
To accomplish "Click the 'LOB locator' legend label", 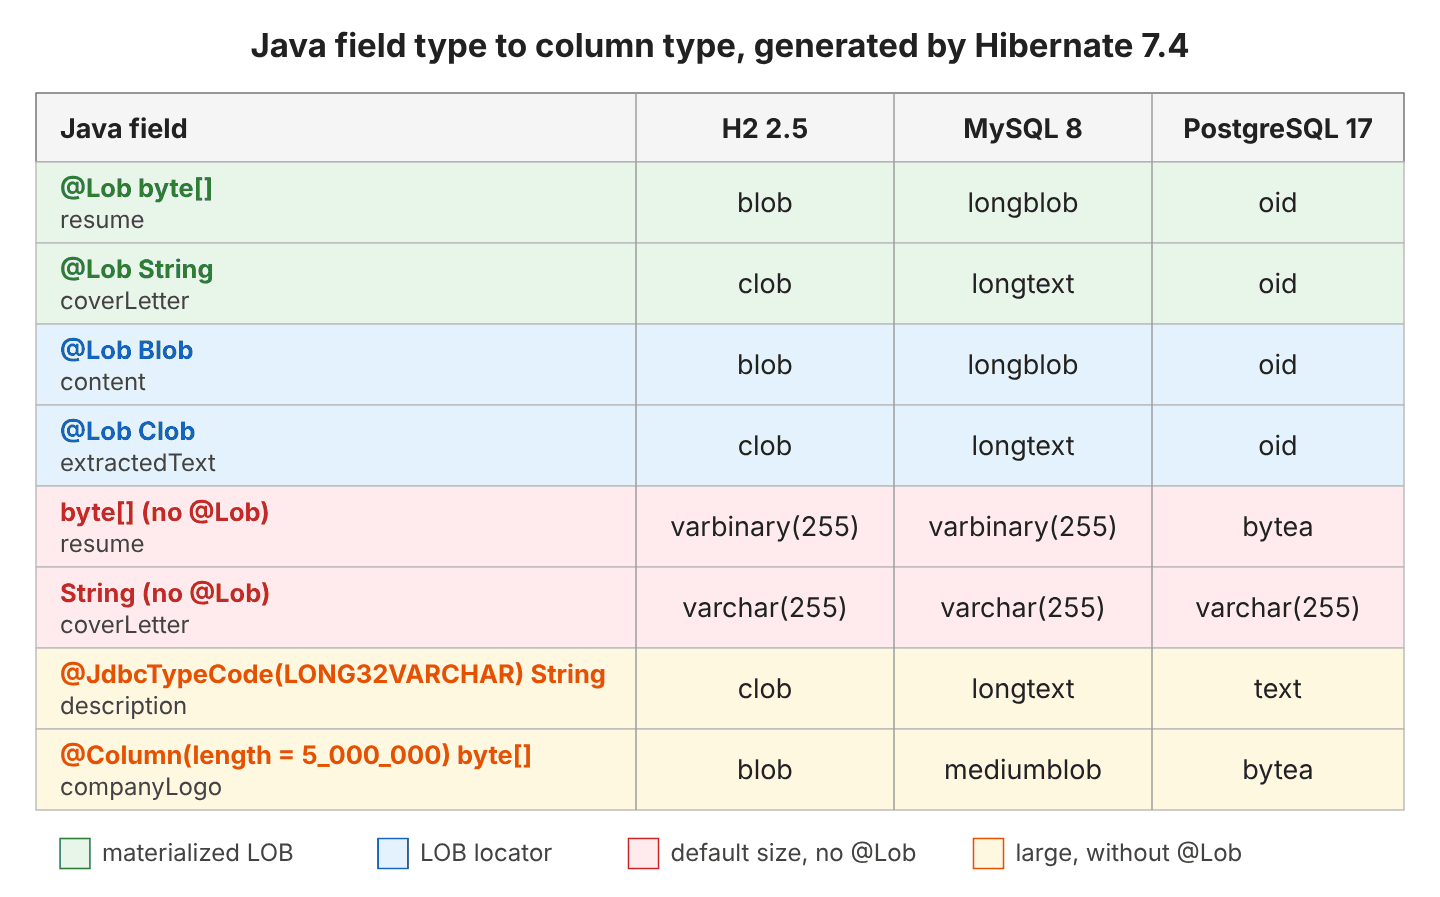I will click(x=486, y=853).
